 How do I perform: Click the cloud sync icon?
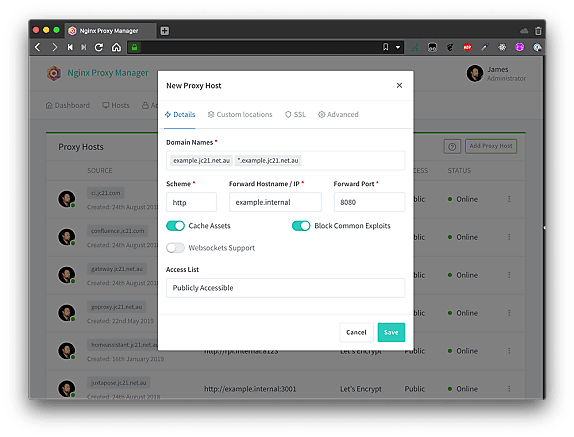coord(524,31)
